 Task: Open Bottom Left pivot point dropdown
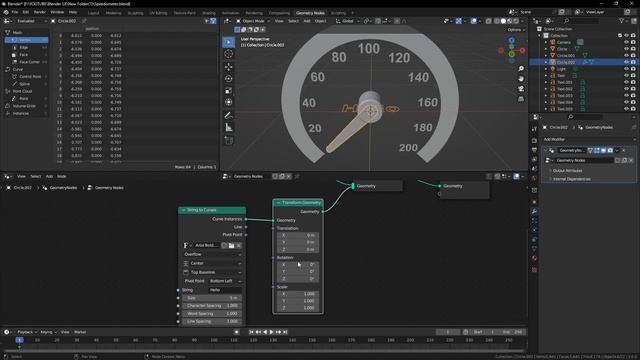click(x=225, y=281)
